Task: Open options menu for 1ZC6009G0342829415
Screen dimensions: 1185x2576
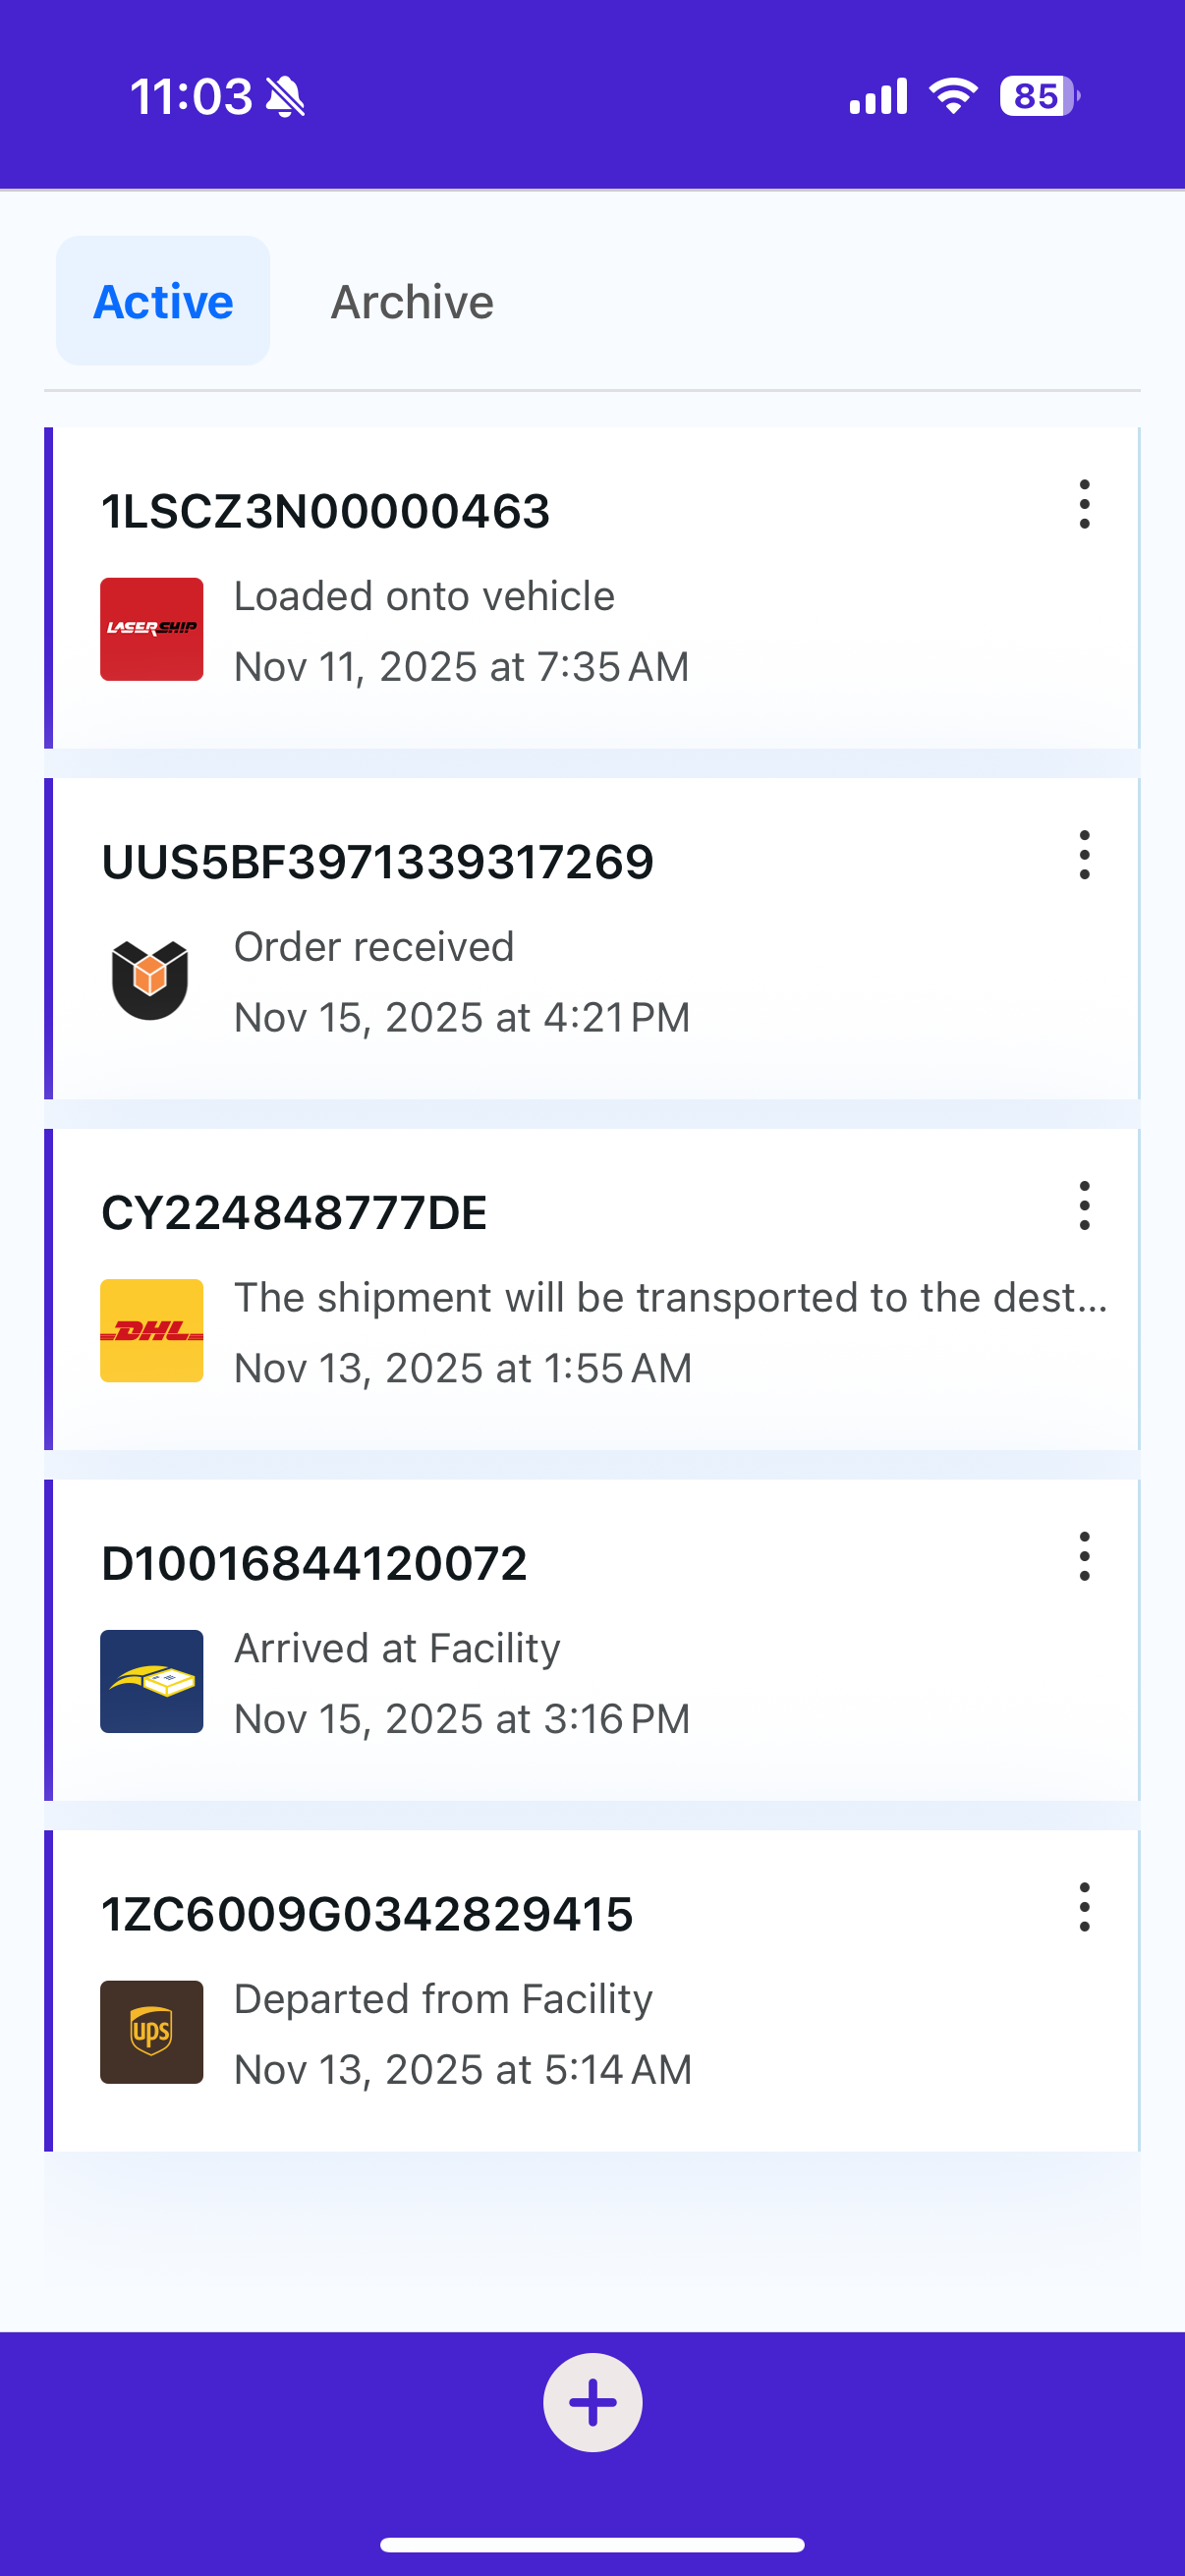Action: (x=1084, y=1907)
